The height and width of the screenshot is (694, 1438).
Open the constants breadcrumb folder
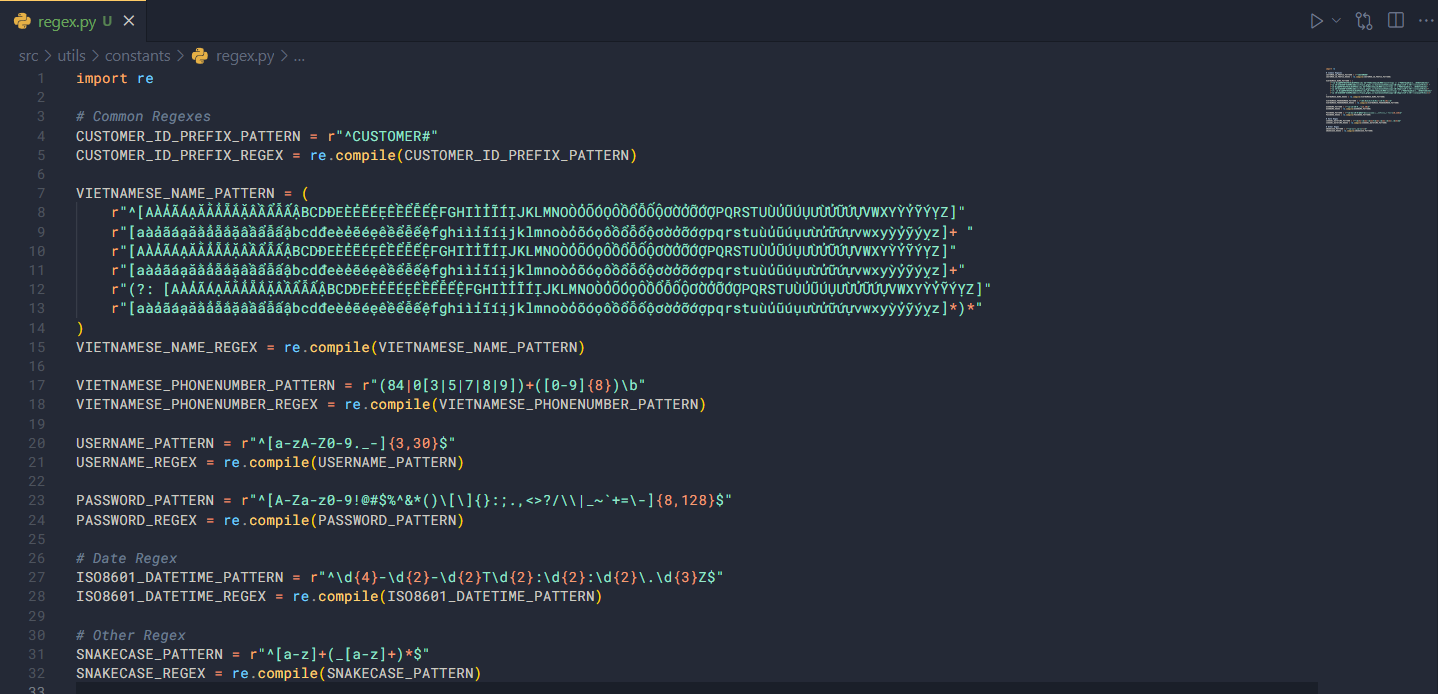click(137, 56)
